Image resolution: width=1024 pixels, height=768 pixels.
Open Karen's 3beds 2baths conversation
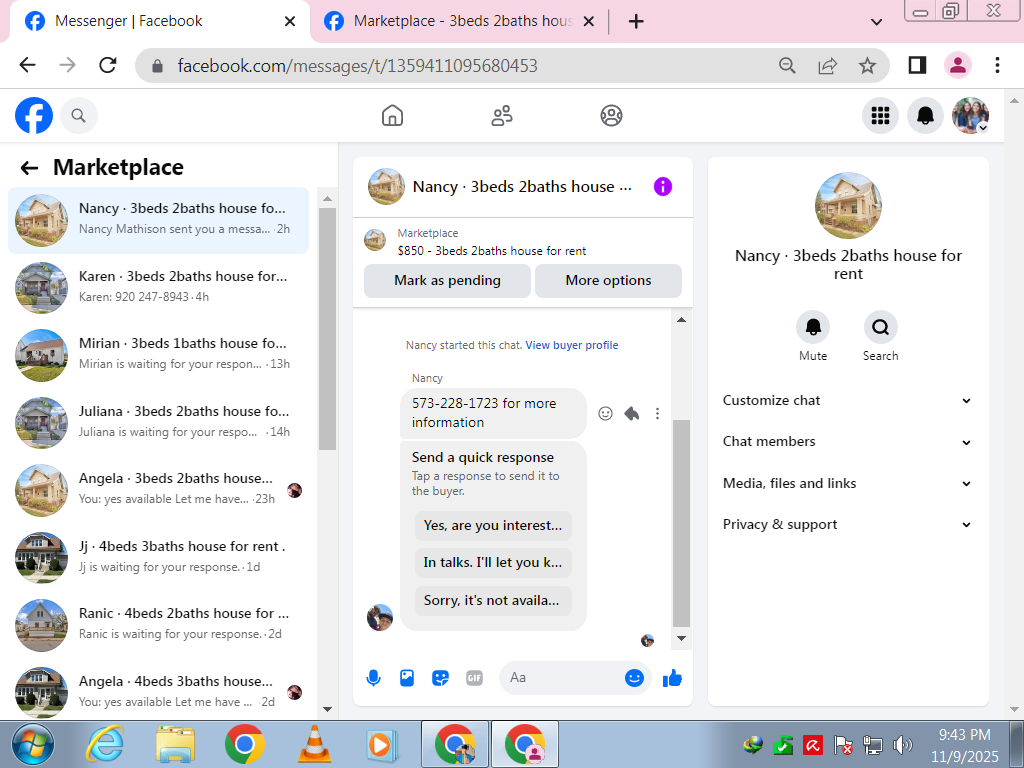[159, 287]
